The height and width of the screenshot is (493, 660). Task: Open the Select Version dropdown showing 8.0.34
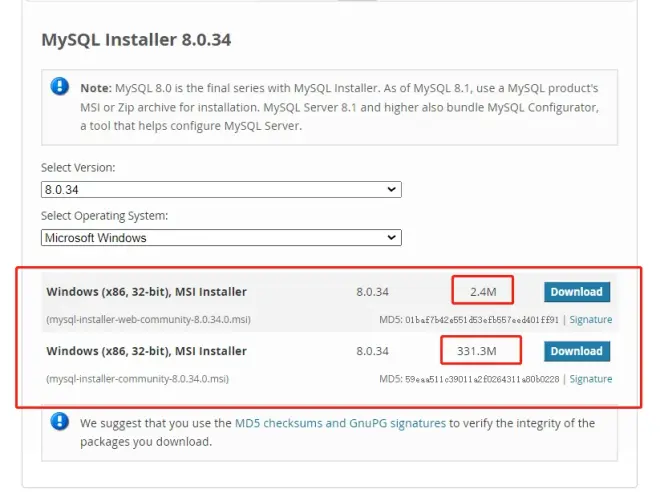[x=221, y=189]
